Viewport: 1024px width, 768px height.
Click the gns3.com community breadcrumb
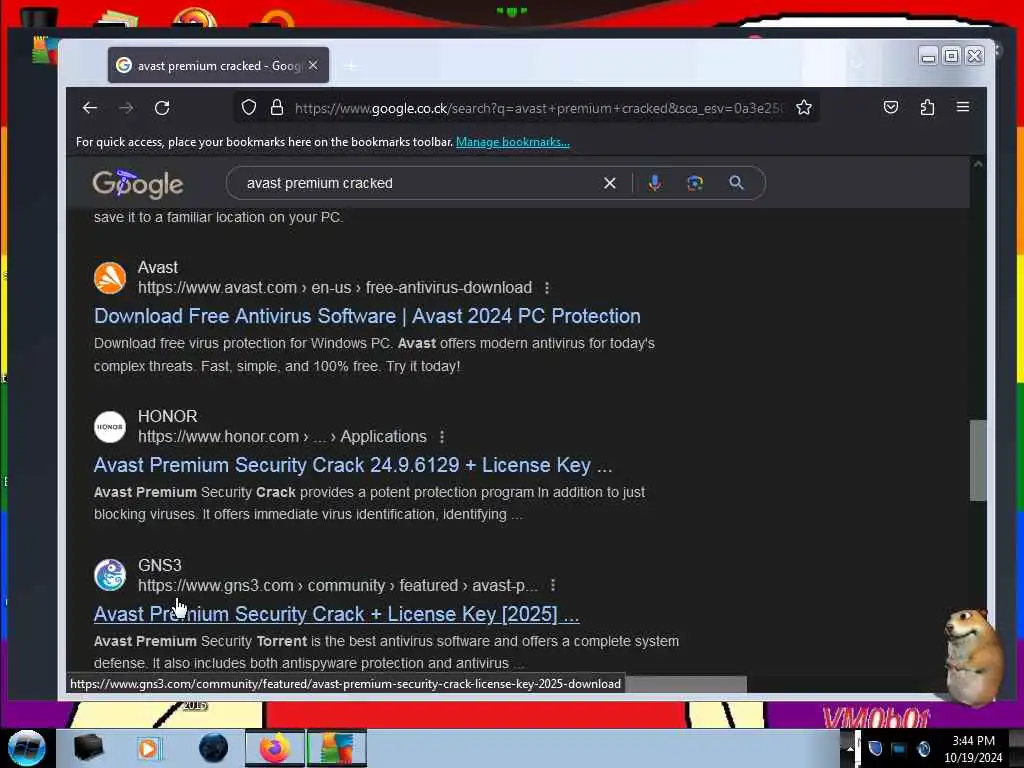click(338, 586)
